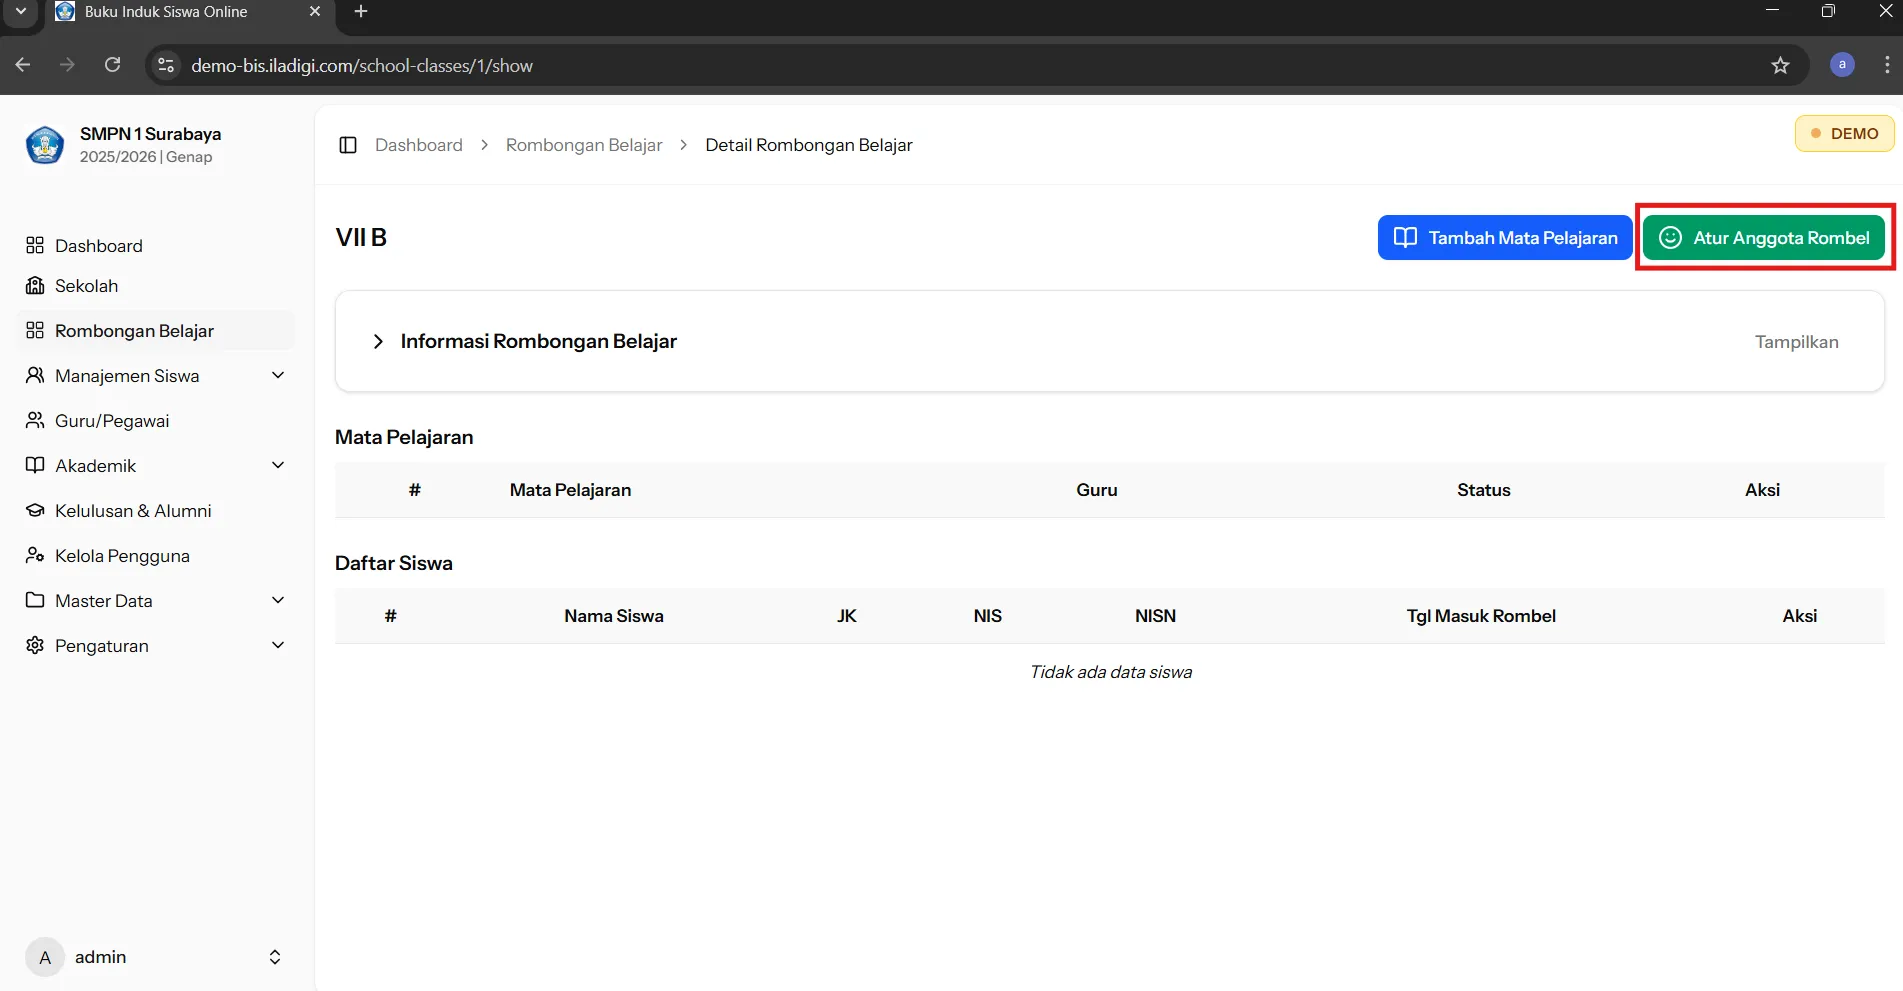1903x991 pixels.
Task: Select Rombongan Belajar in the sidebar
Action: (x=156, y=330)
